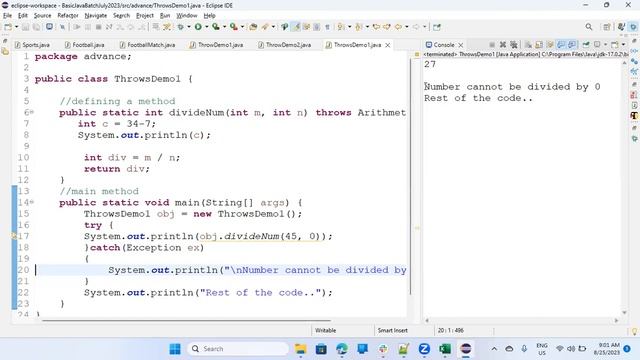
Task: Open the File menu
Action: point(7,16)
